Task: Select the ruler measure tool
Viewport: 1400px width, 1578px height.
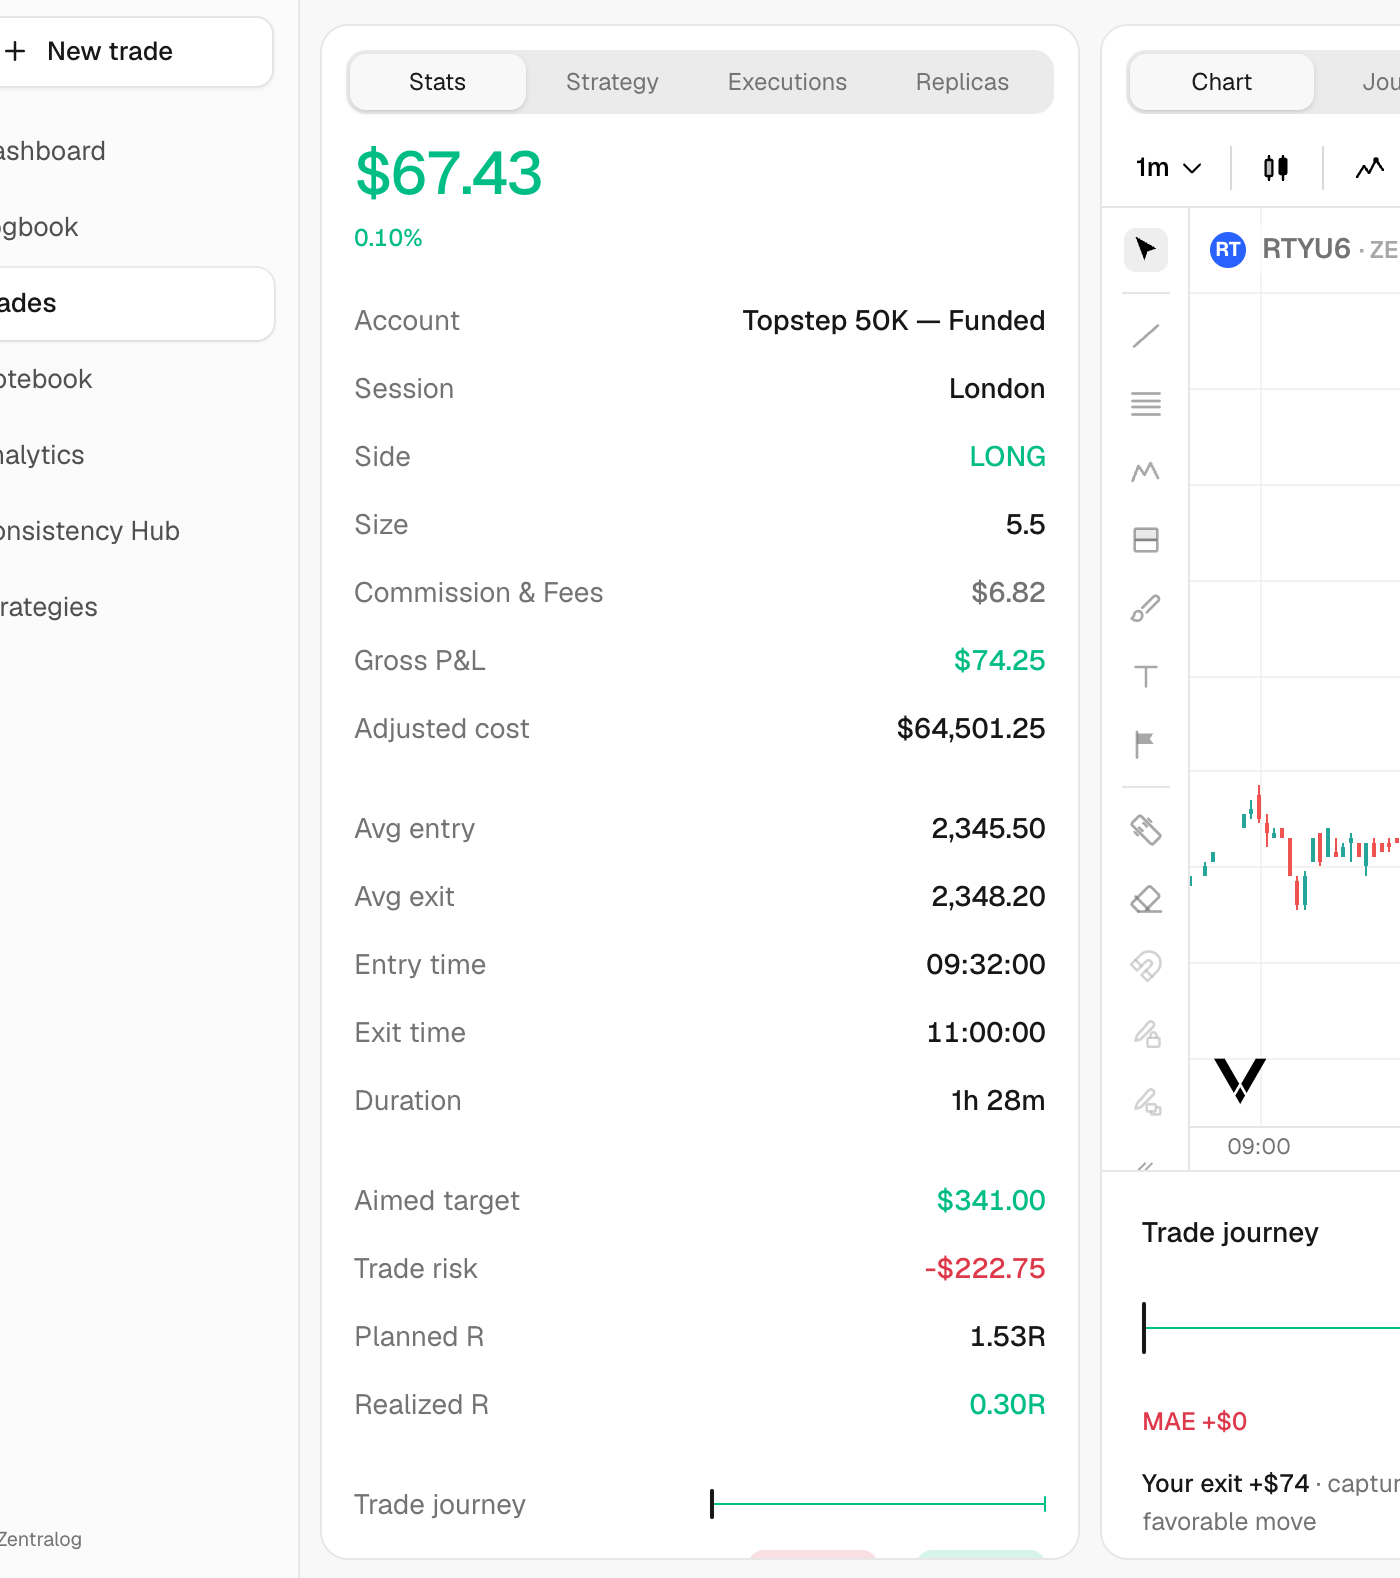Action: click(1146, 830)
